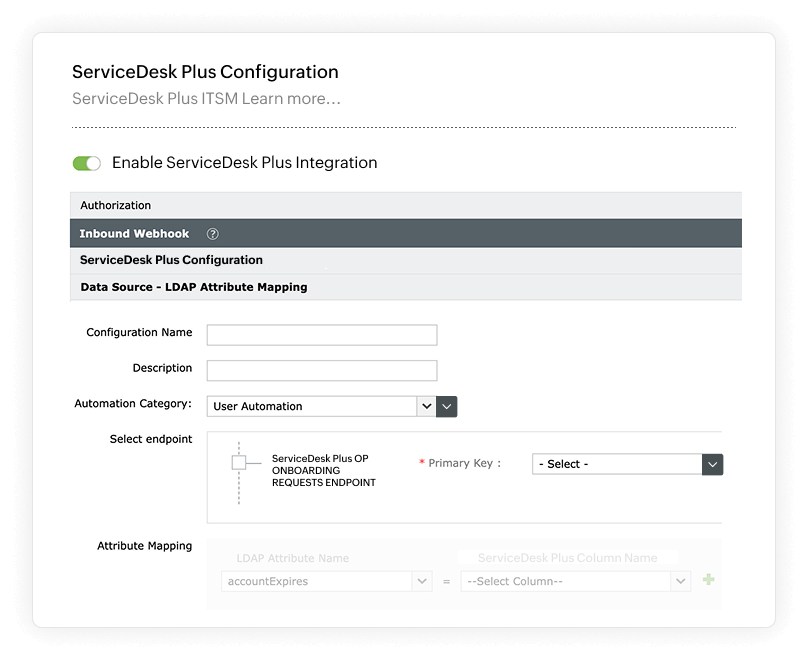Open the accountExpires LDAP attribute dropdown

320,580
